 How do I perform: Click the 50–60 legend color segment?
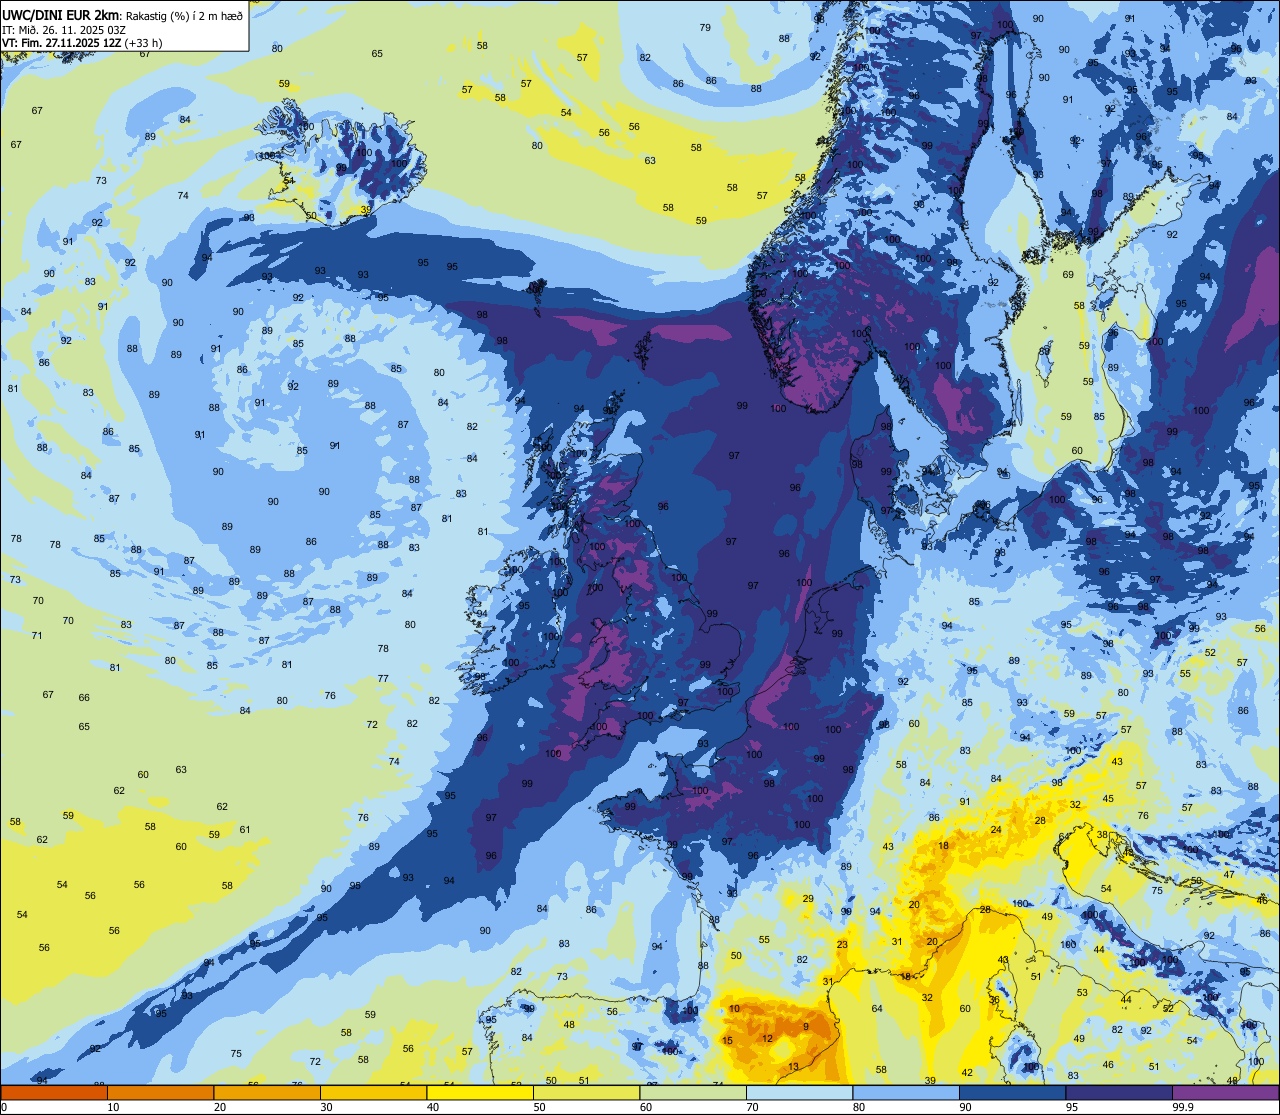tap(586, 1092)
